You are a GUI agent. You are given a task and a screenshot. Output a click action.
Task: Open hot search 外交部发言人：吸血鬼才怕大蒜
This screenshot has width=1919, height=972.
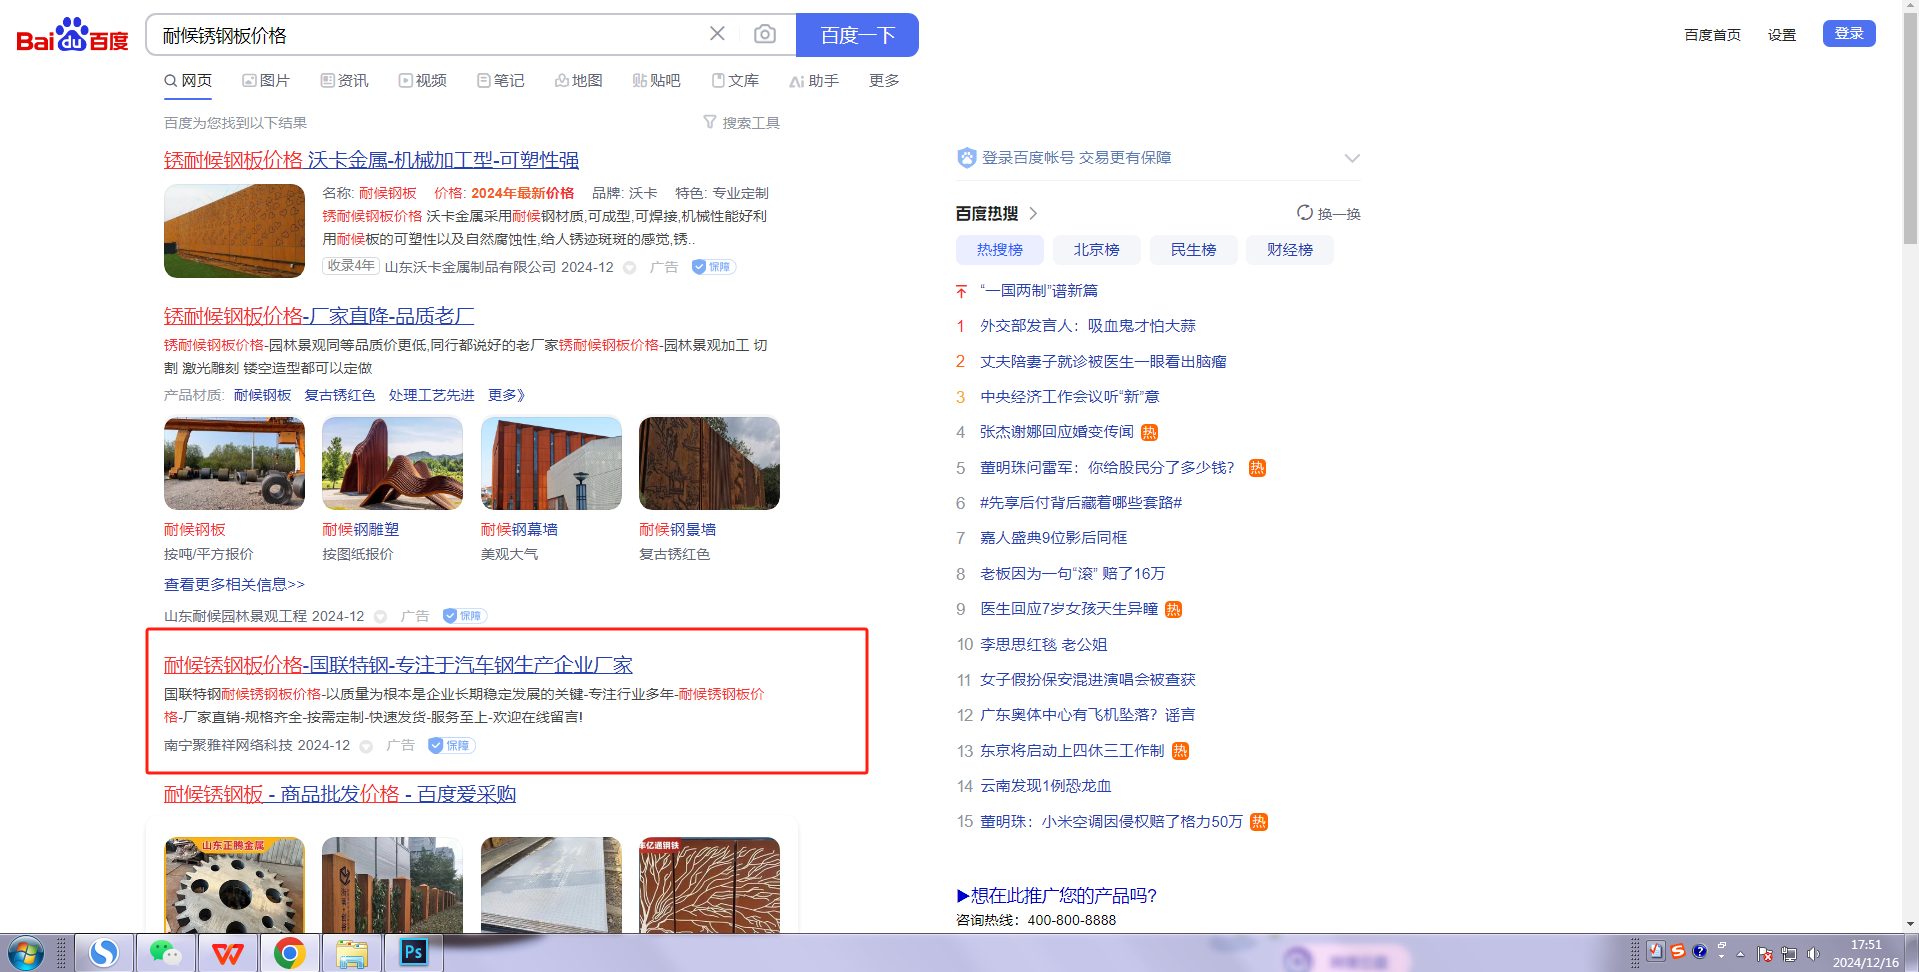click(1088, 326)
